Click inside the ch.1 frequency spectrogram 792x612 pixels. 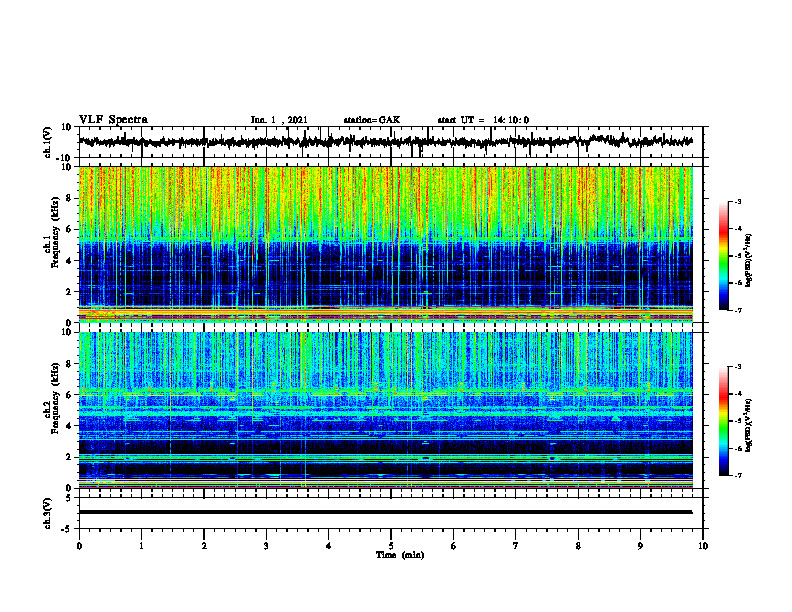(x=386, y=244)
